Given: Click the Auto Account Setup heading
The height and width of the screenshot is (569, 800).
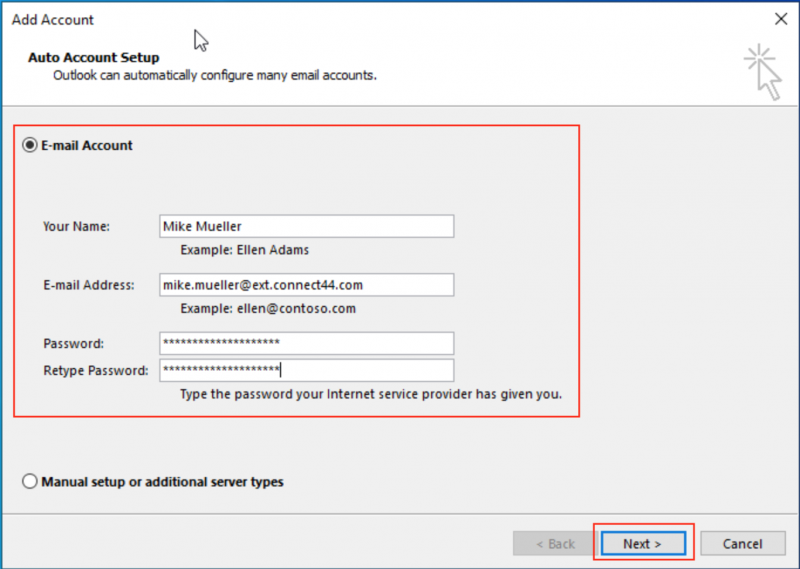Looking at the screenshot, I should [x=93, y=58].
